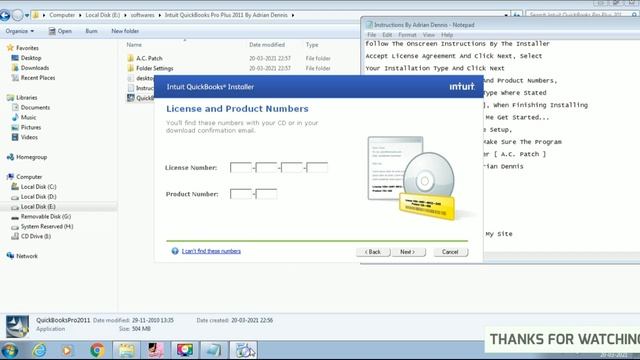The height and width of the screenshot is (360, 640).
Task: Click the Explorer forward arrow button
Action: click(x=18, y=16)
